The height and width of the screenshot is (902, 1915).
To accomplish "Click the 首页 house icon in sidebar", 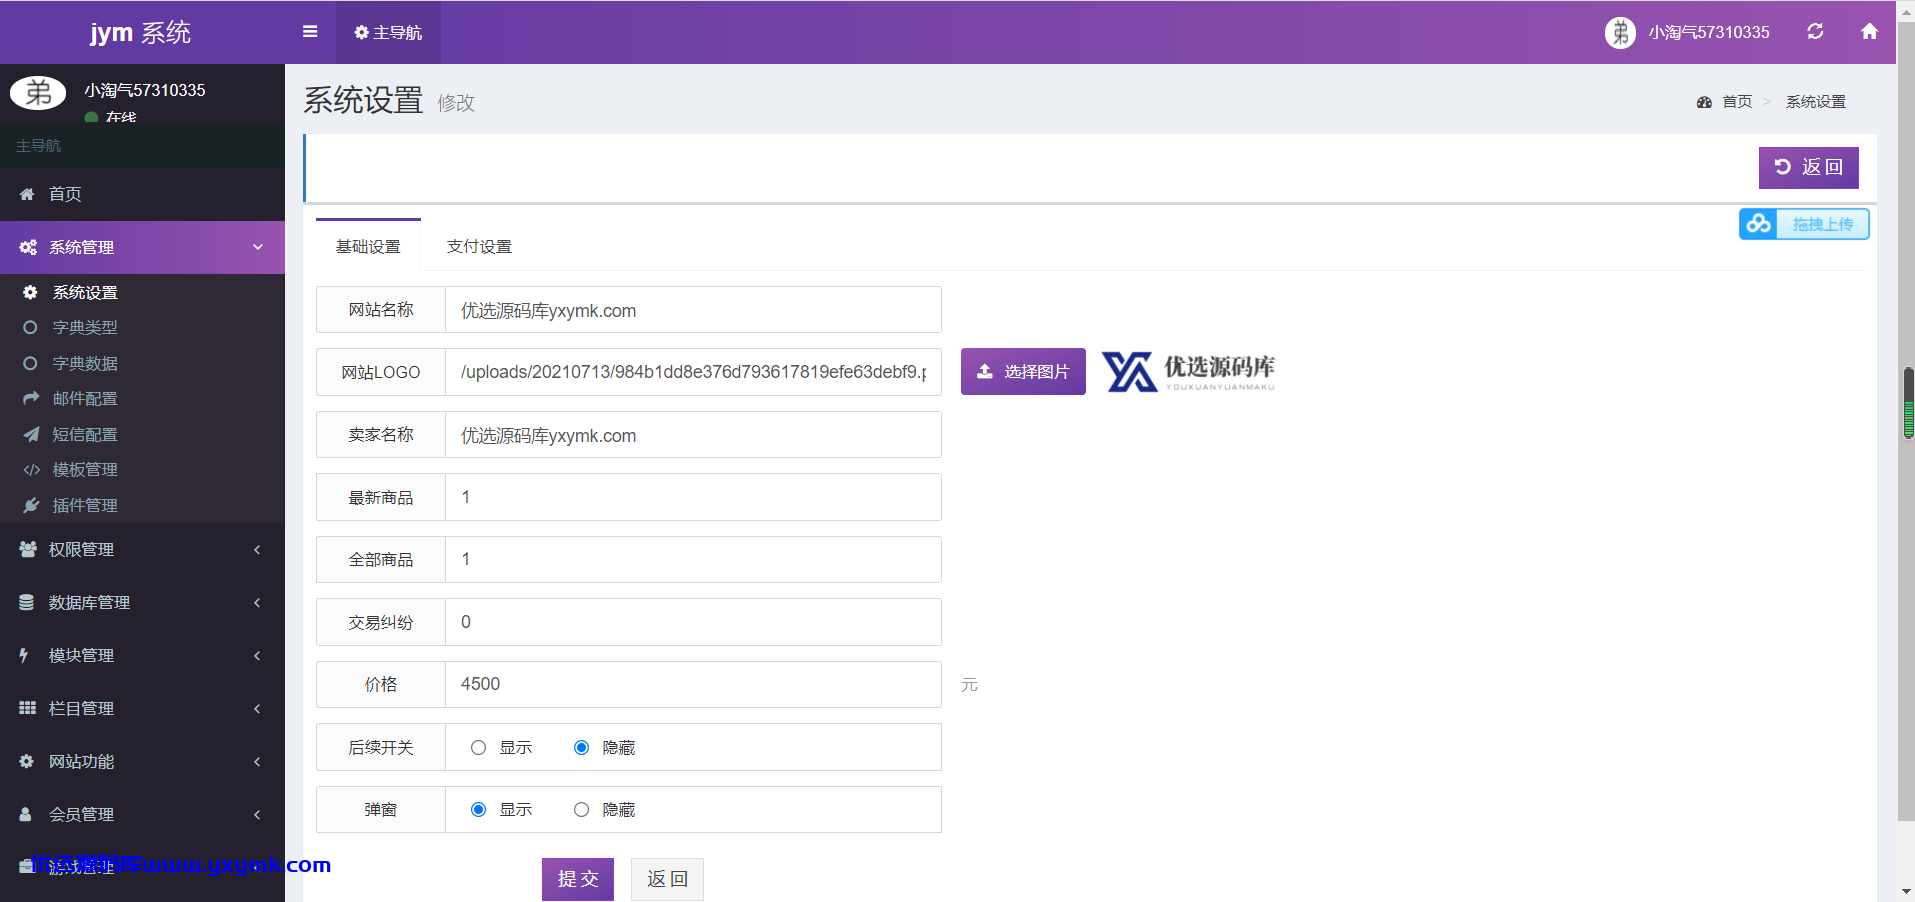I will 27,194.
